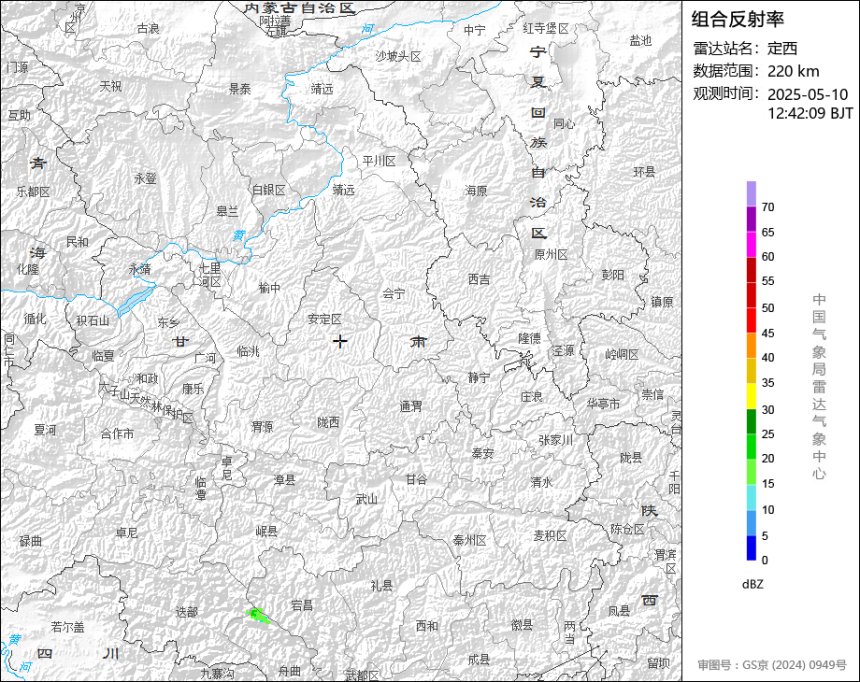Click the 组合反射率 title text
This screenshot has height=682, width=860.
[x=737, y=19]
